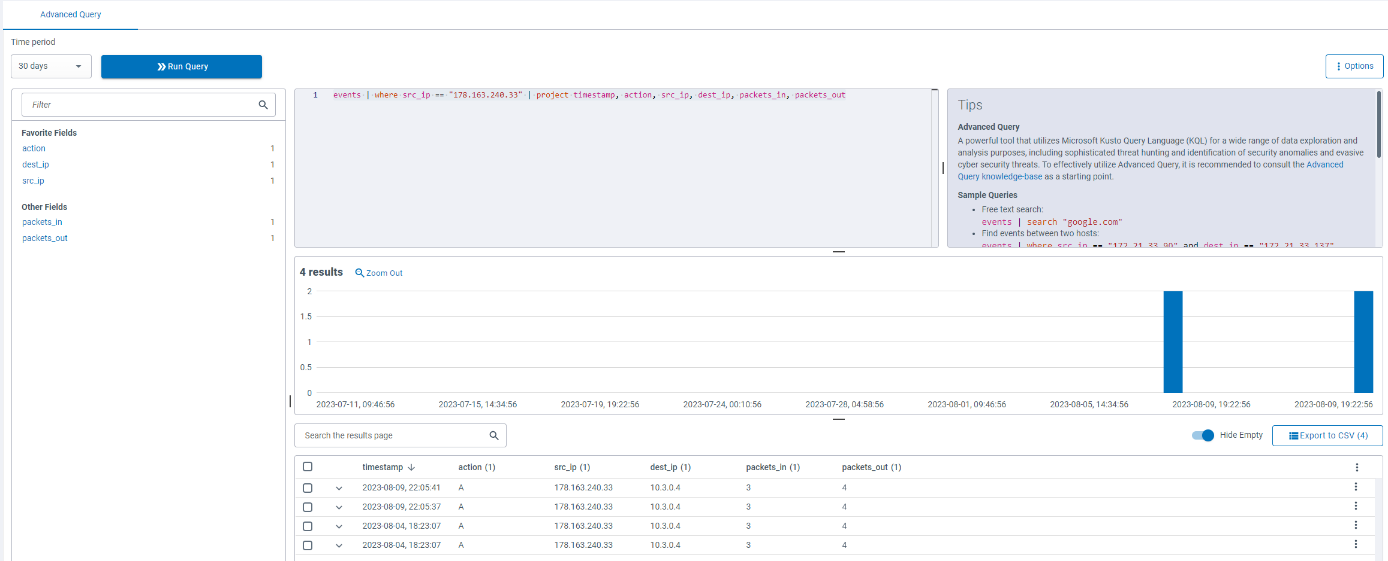
Task: Click the Filter fields input box
Action: 139,104
